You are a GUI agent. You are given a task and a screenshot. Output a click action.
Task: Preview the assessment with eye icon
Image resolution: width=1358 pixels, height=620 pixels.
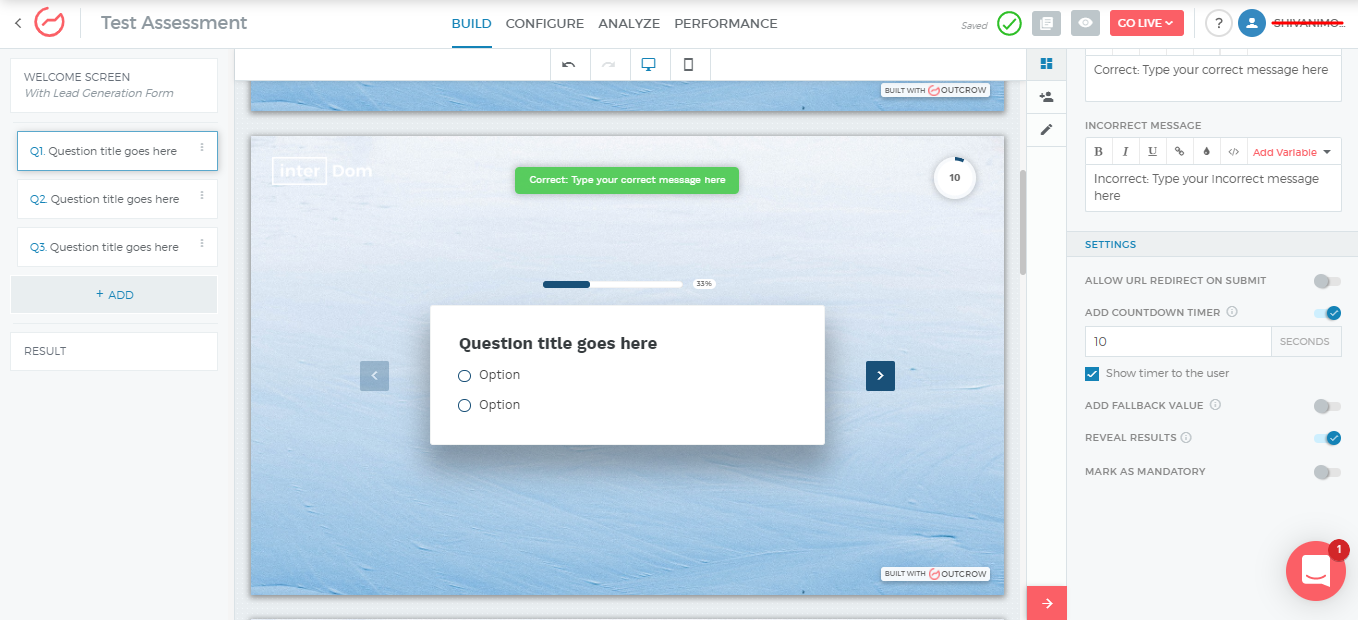[1085, 23]
